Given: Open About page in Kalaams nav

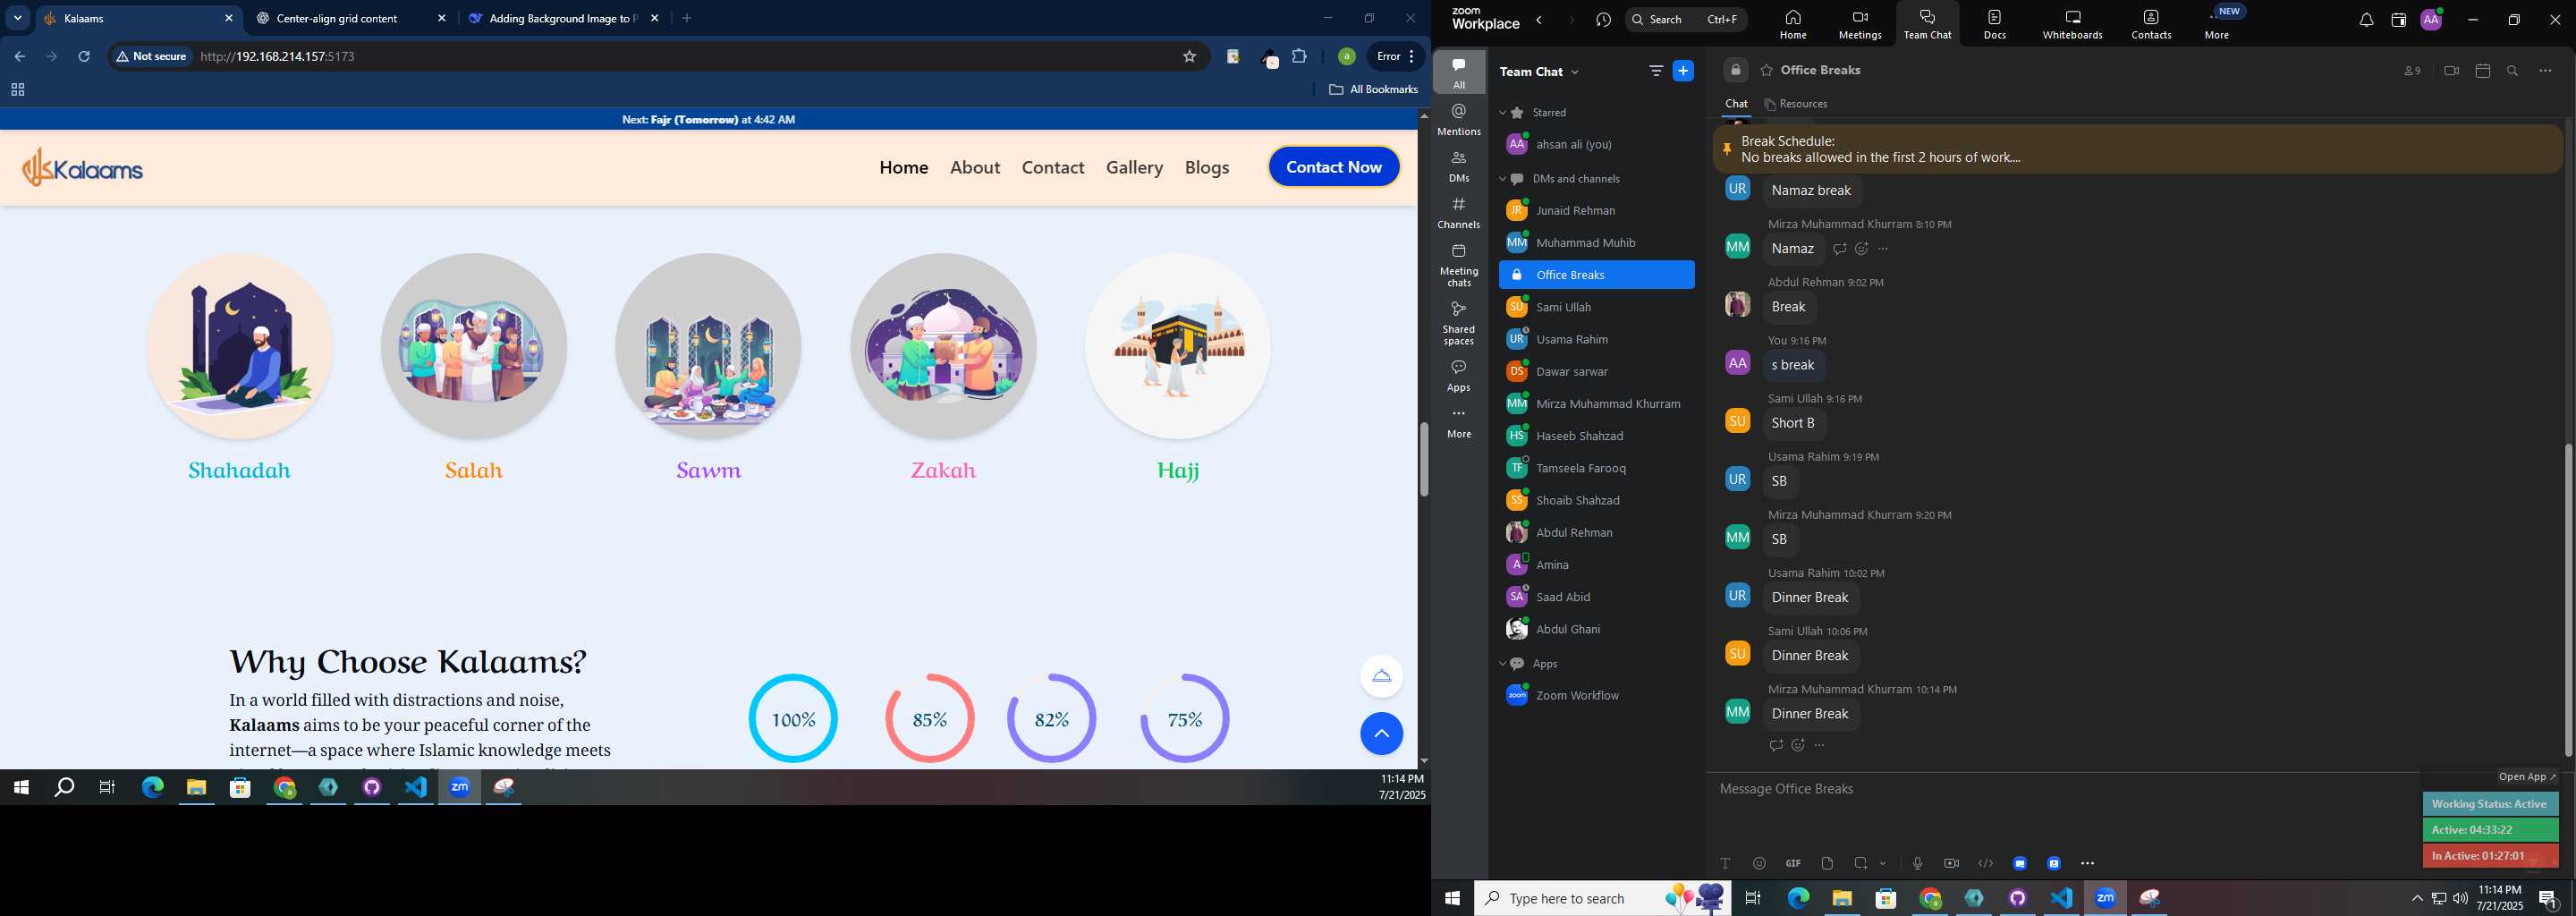Looking at the screenshot, I should 975,167.
